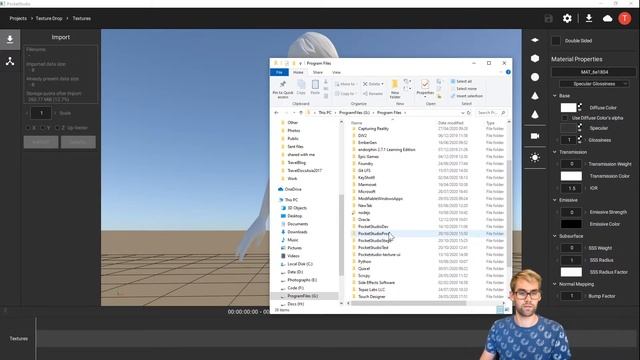Collapse the Base section
This screenshot has height=360, width=640.
555,96
